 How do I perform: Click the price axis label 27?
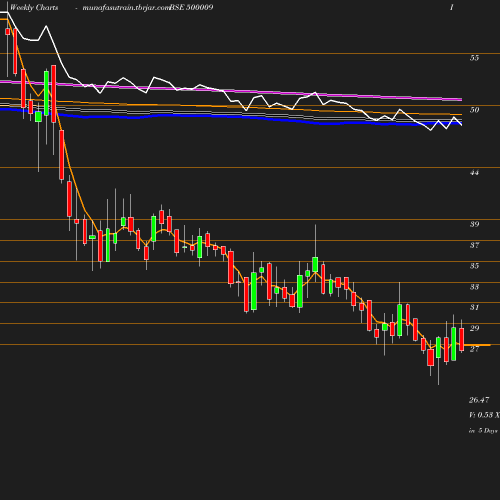(474, 349)
